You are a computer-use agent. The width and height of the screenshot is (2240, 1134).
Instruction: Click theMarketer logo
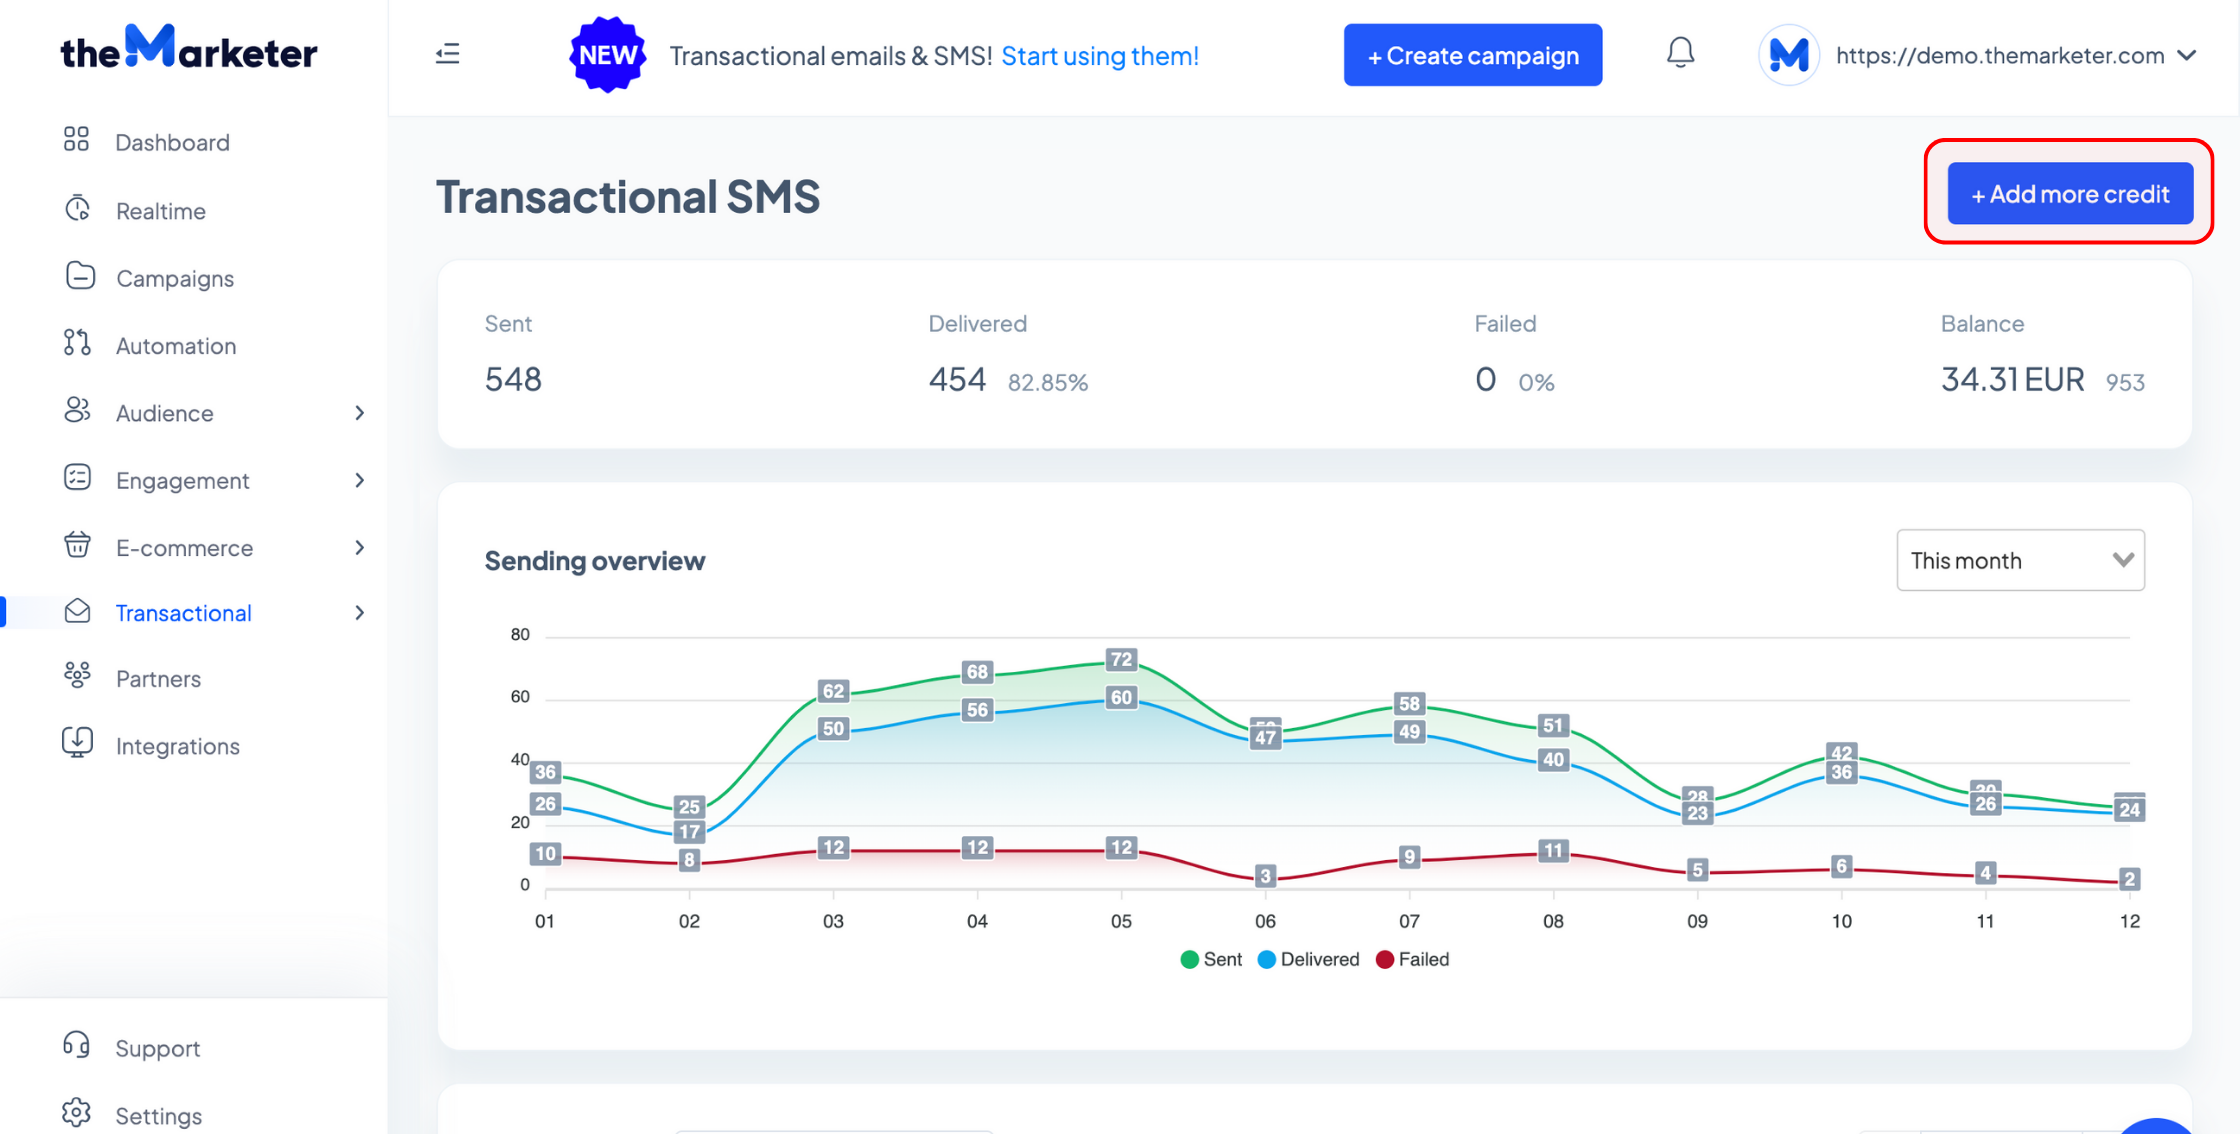pyautogui.click(x=189, y=48)
